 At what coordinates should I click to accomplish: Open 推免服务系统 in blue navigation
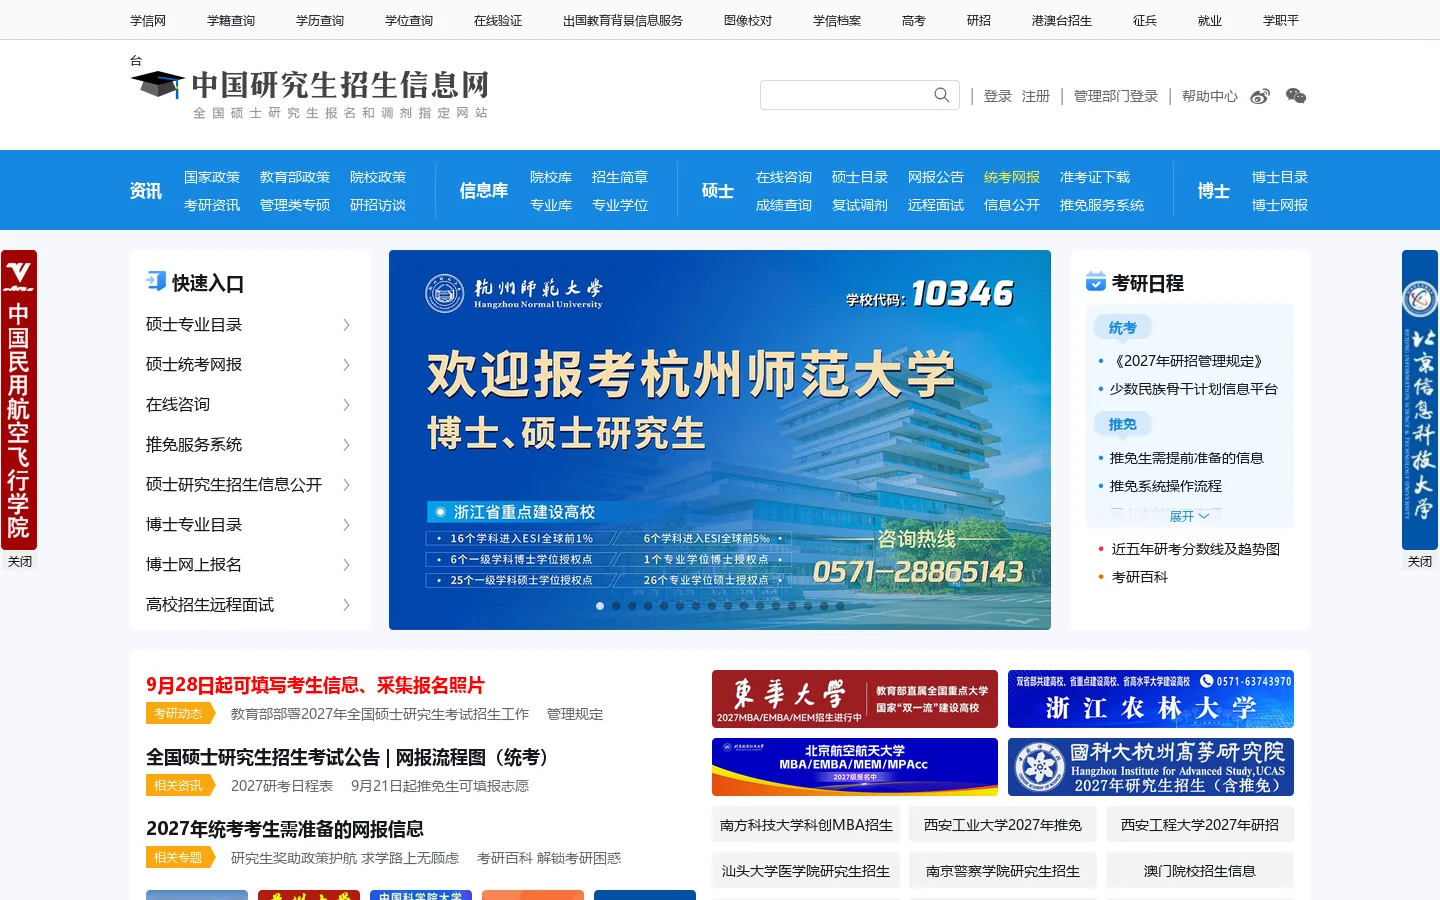pyautogui.click(x=1102, y=205)
